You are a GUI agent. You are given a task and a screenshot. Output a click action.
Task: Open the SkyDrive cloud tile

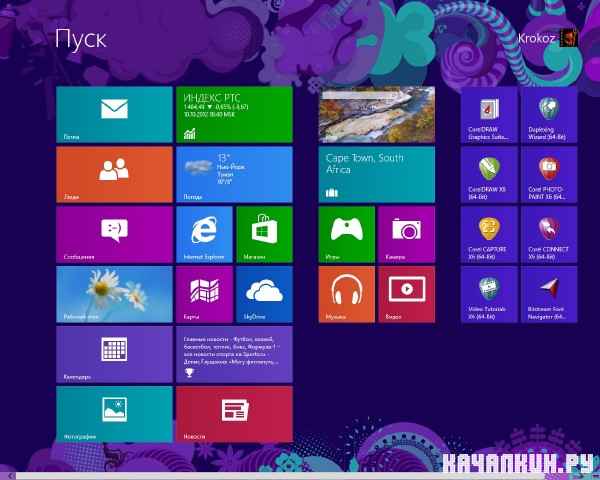pos(264,294)
